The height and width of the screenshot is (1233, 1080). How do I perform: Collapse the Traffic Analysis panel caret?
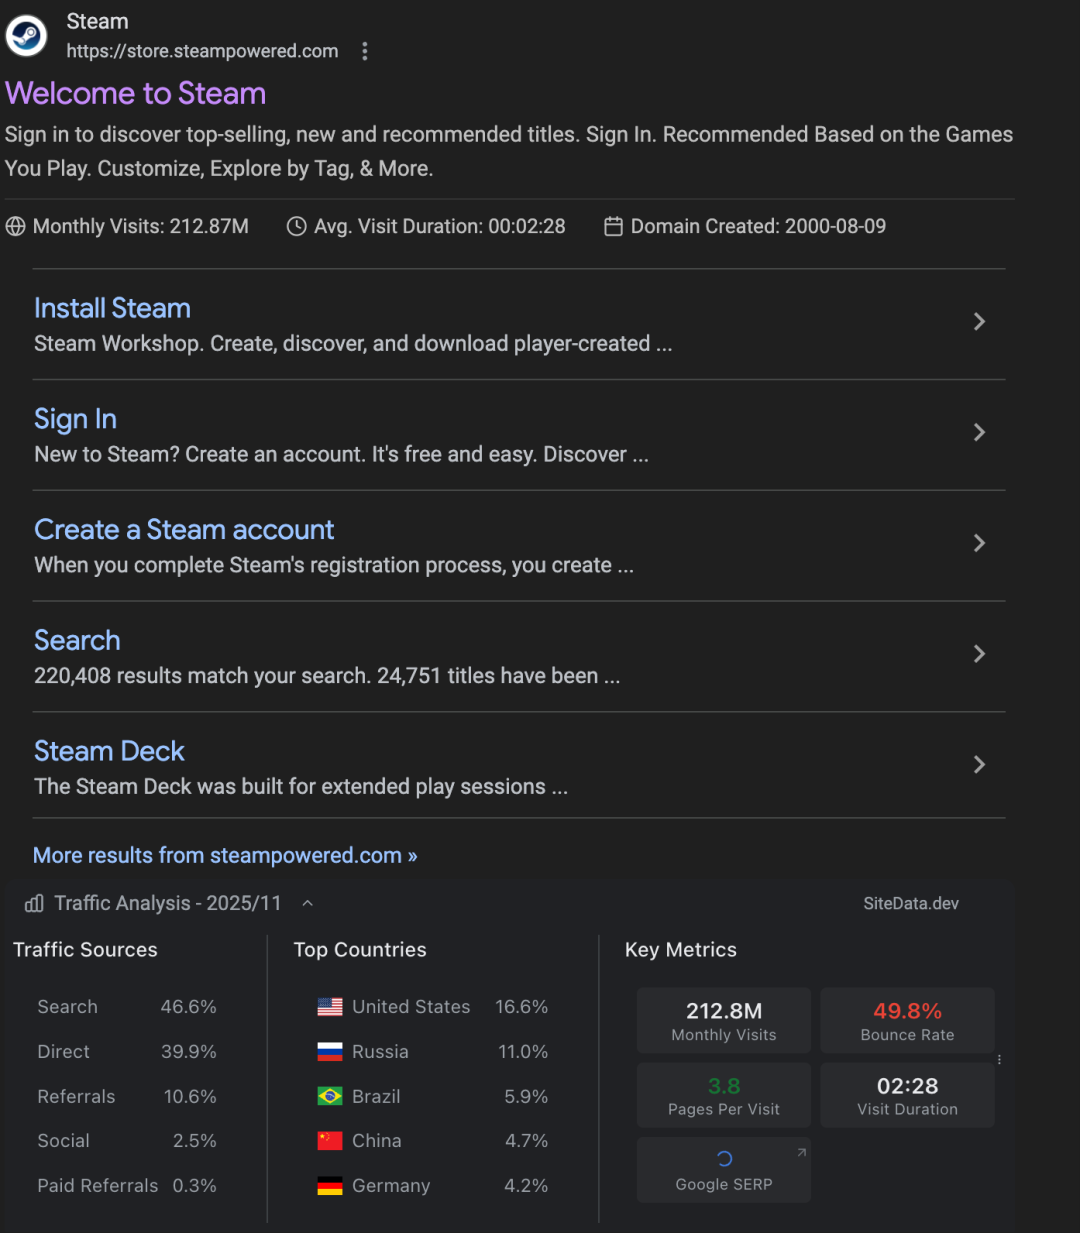point(308,903)
